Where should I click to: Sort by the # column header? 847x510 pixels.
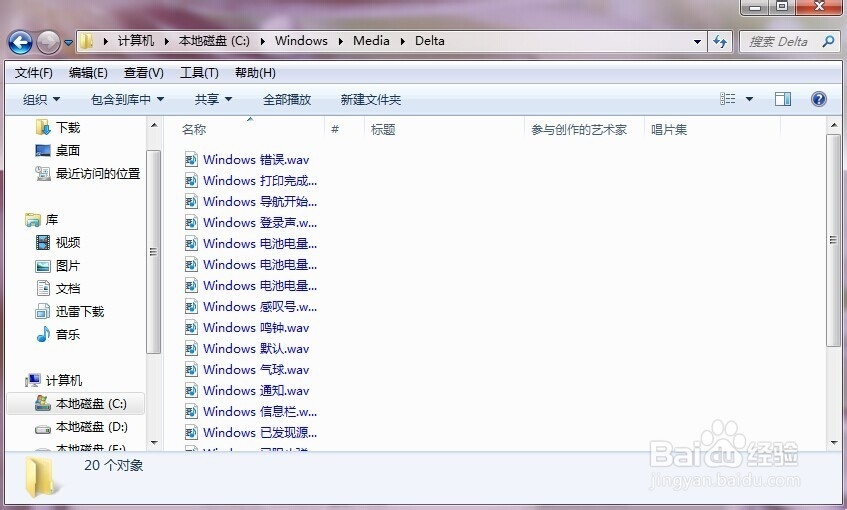[x=335, y=130]
